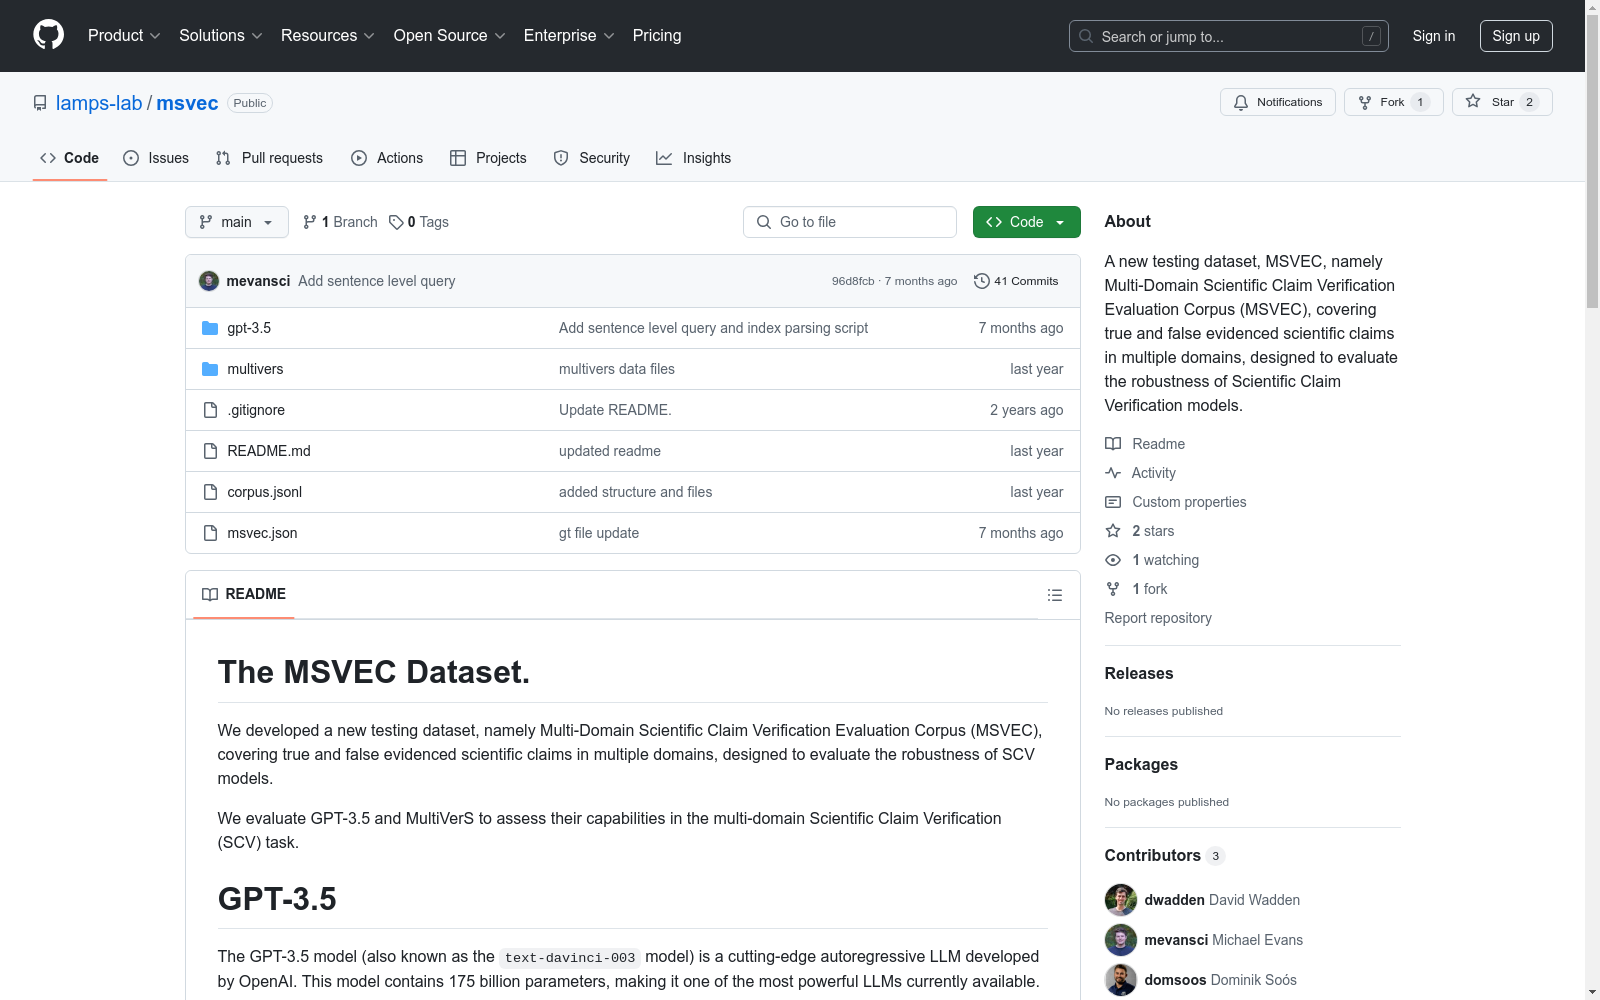Expand the Resources menu
Screen dimensions: 1600x1000
pos(328,35)
